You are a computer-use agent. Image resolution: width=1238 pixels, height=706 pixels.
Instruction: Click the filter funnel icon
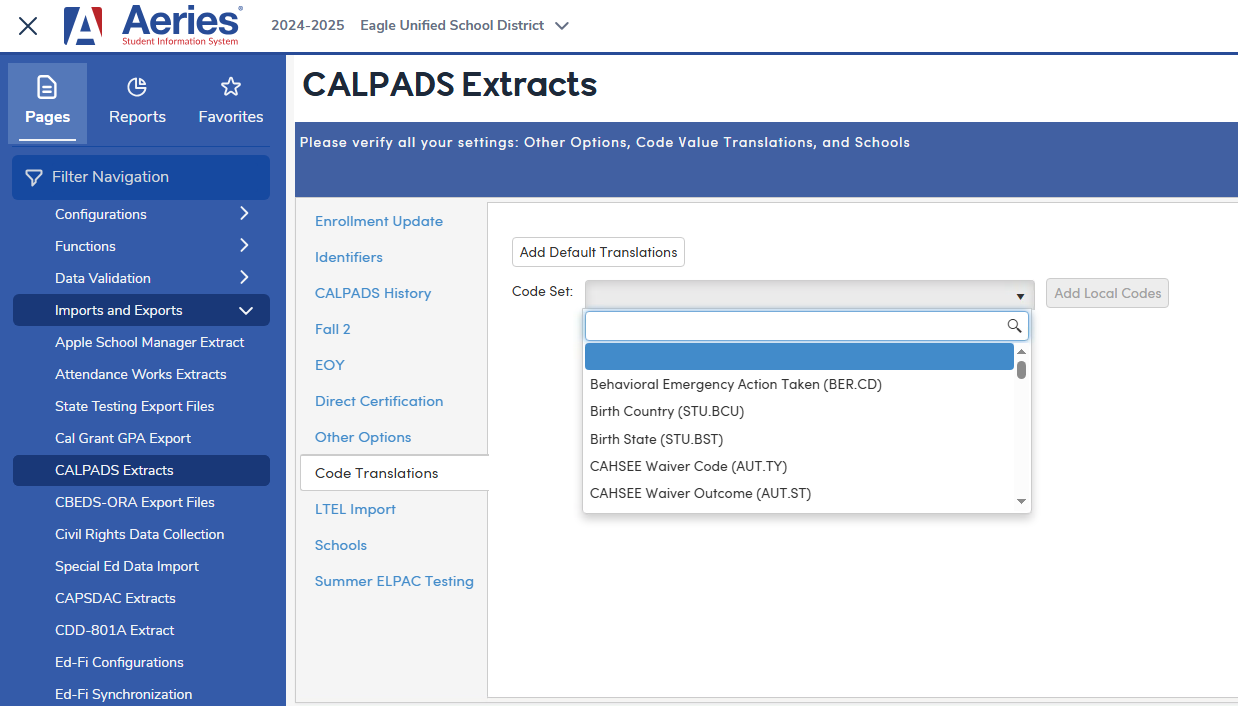click(34, 178)
